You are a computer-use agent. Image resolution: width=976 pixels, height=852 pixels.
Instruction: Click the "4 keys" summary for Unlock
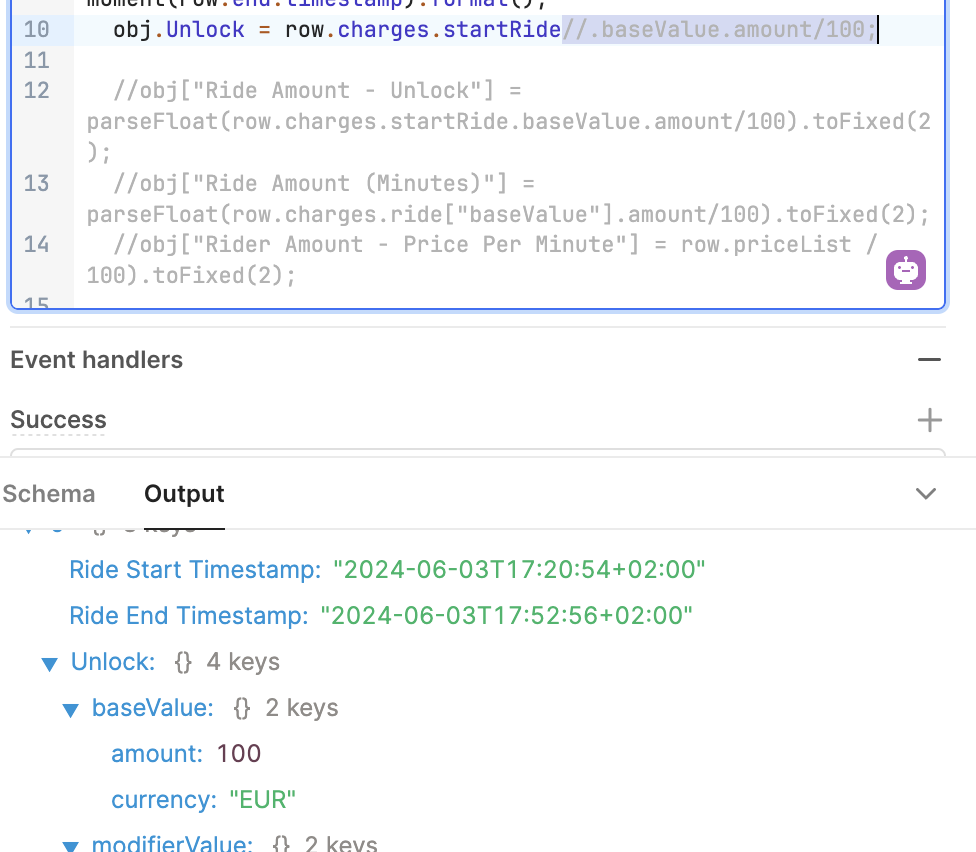tap(243, 662)
